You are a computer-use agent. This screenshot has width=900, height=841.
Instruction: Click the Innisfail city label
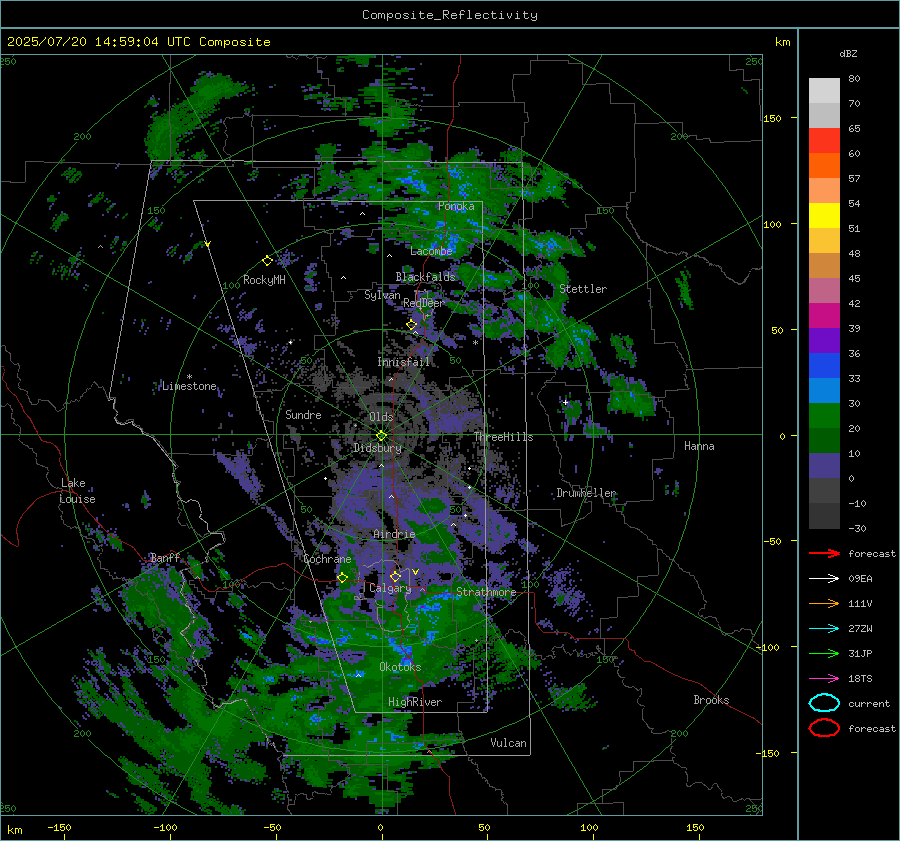pyautogui.click(x=404, y=362)
